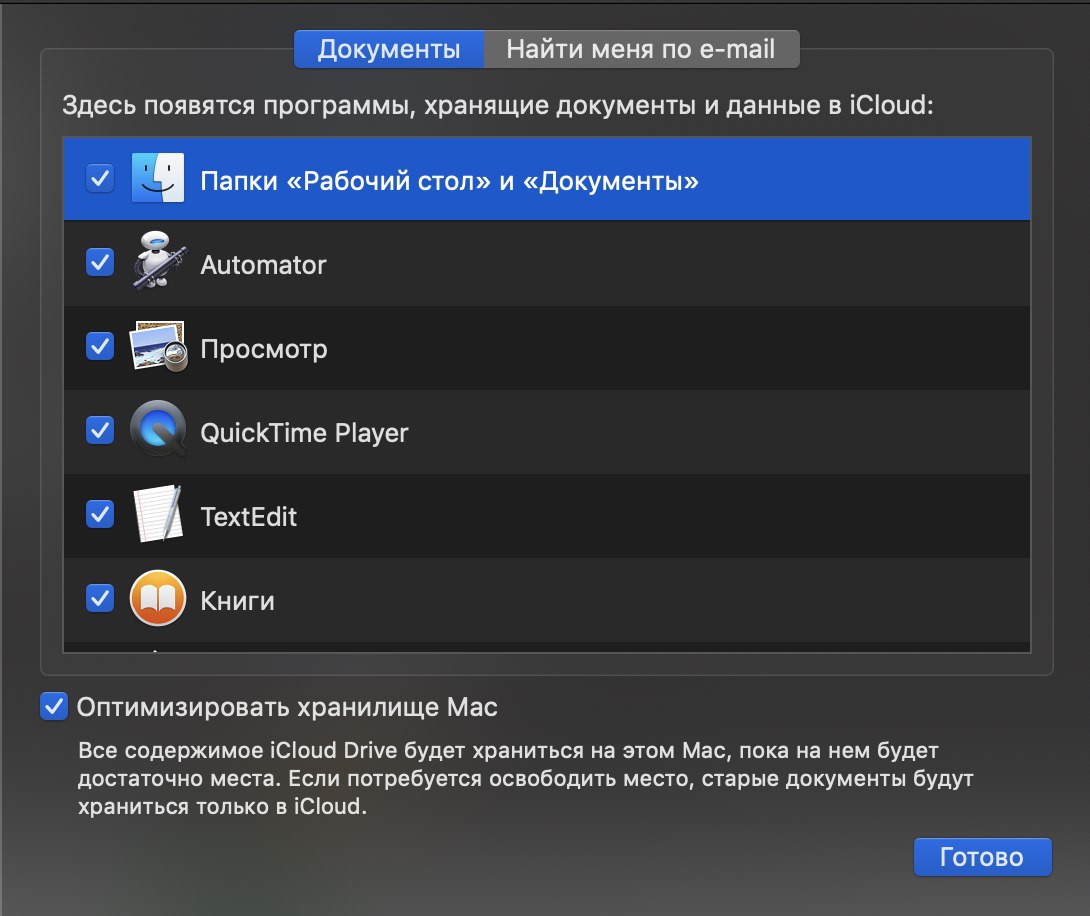The width and height of the screenshot is (1090, 916).
Task: Click the Готово button
Action: [982, 857]
